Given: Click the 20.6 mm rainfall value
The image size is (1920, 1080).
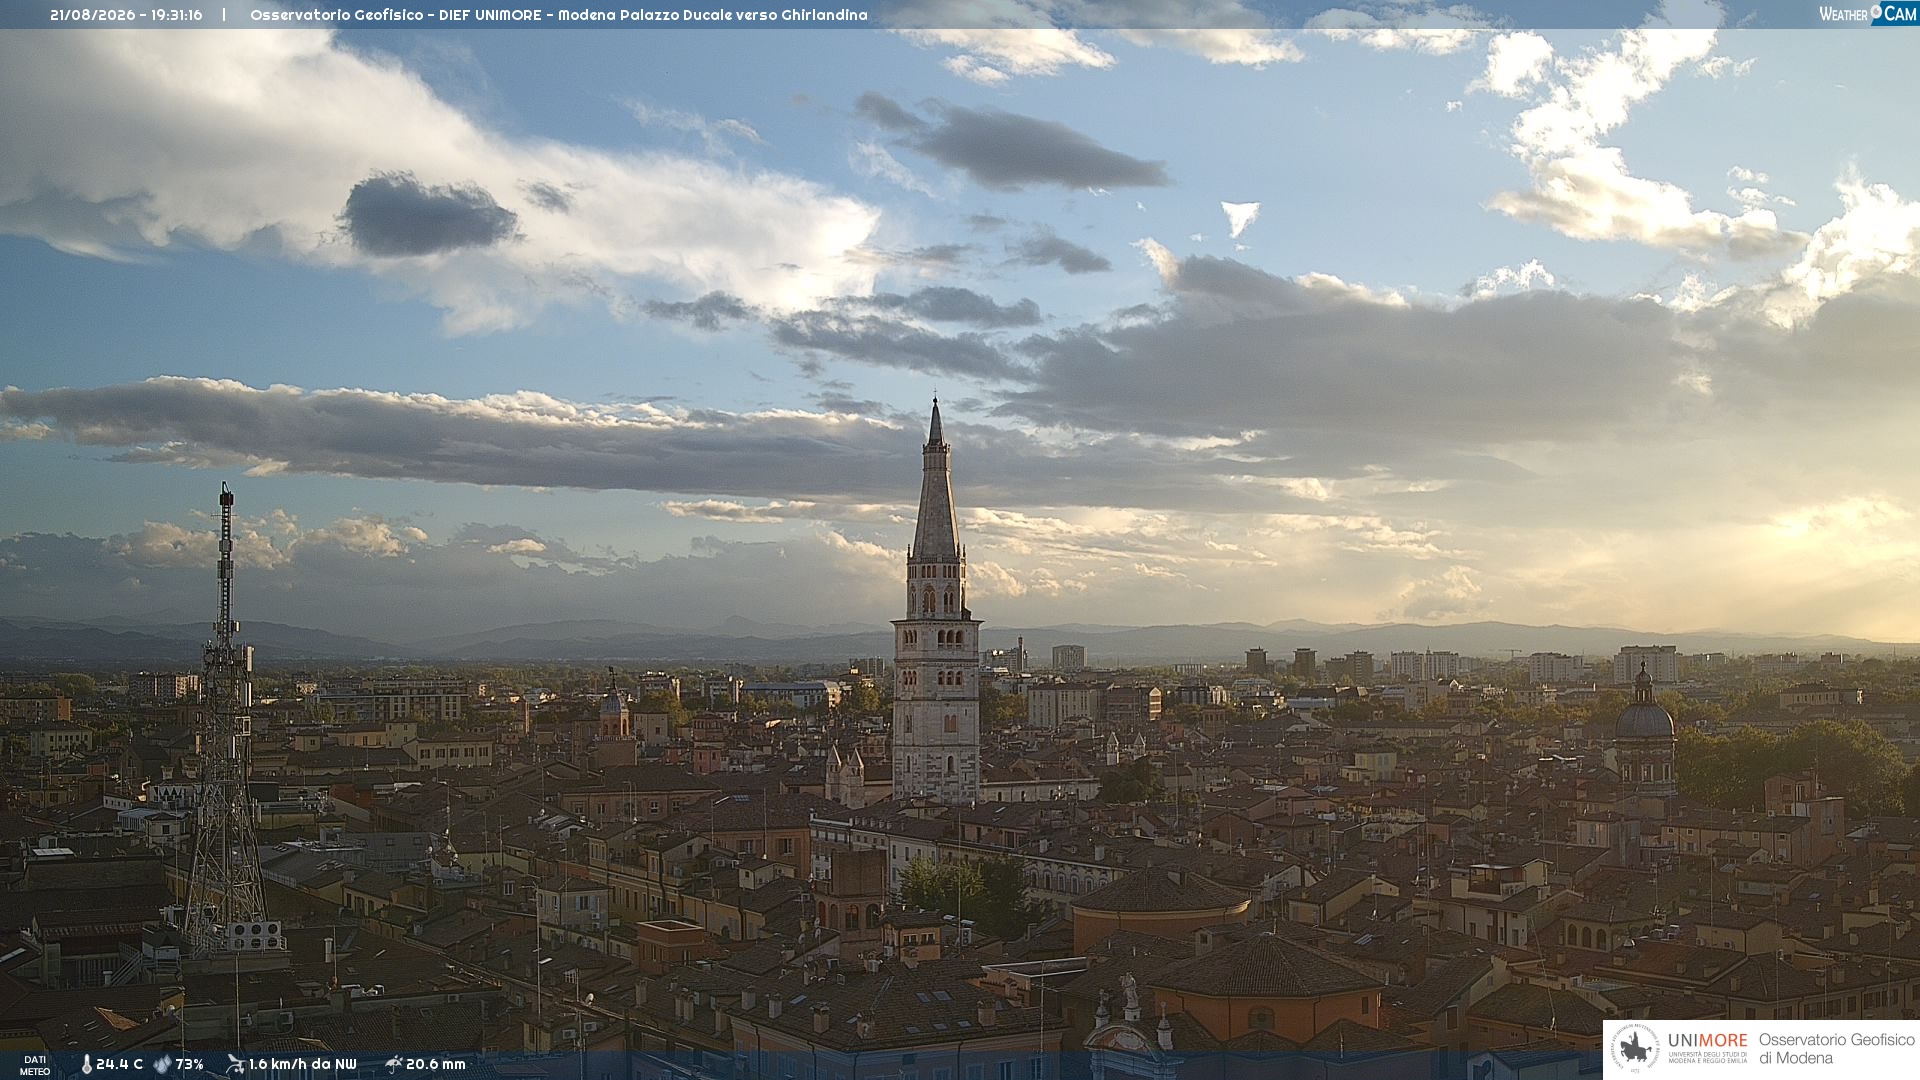Looking at the screenshot, I should pyautogui.click(x=436, y=1064).
